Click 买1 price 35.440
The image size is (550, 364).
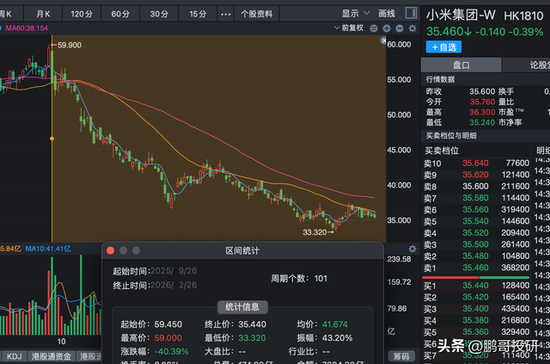475,285
